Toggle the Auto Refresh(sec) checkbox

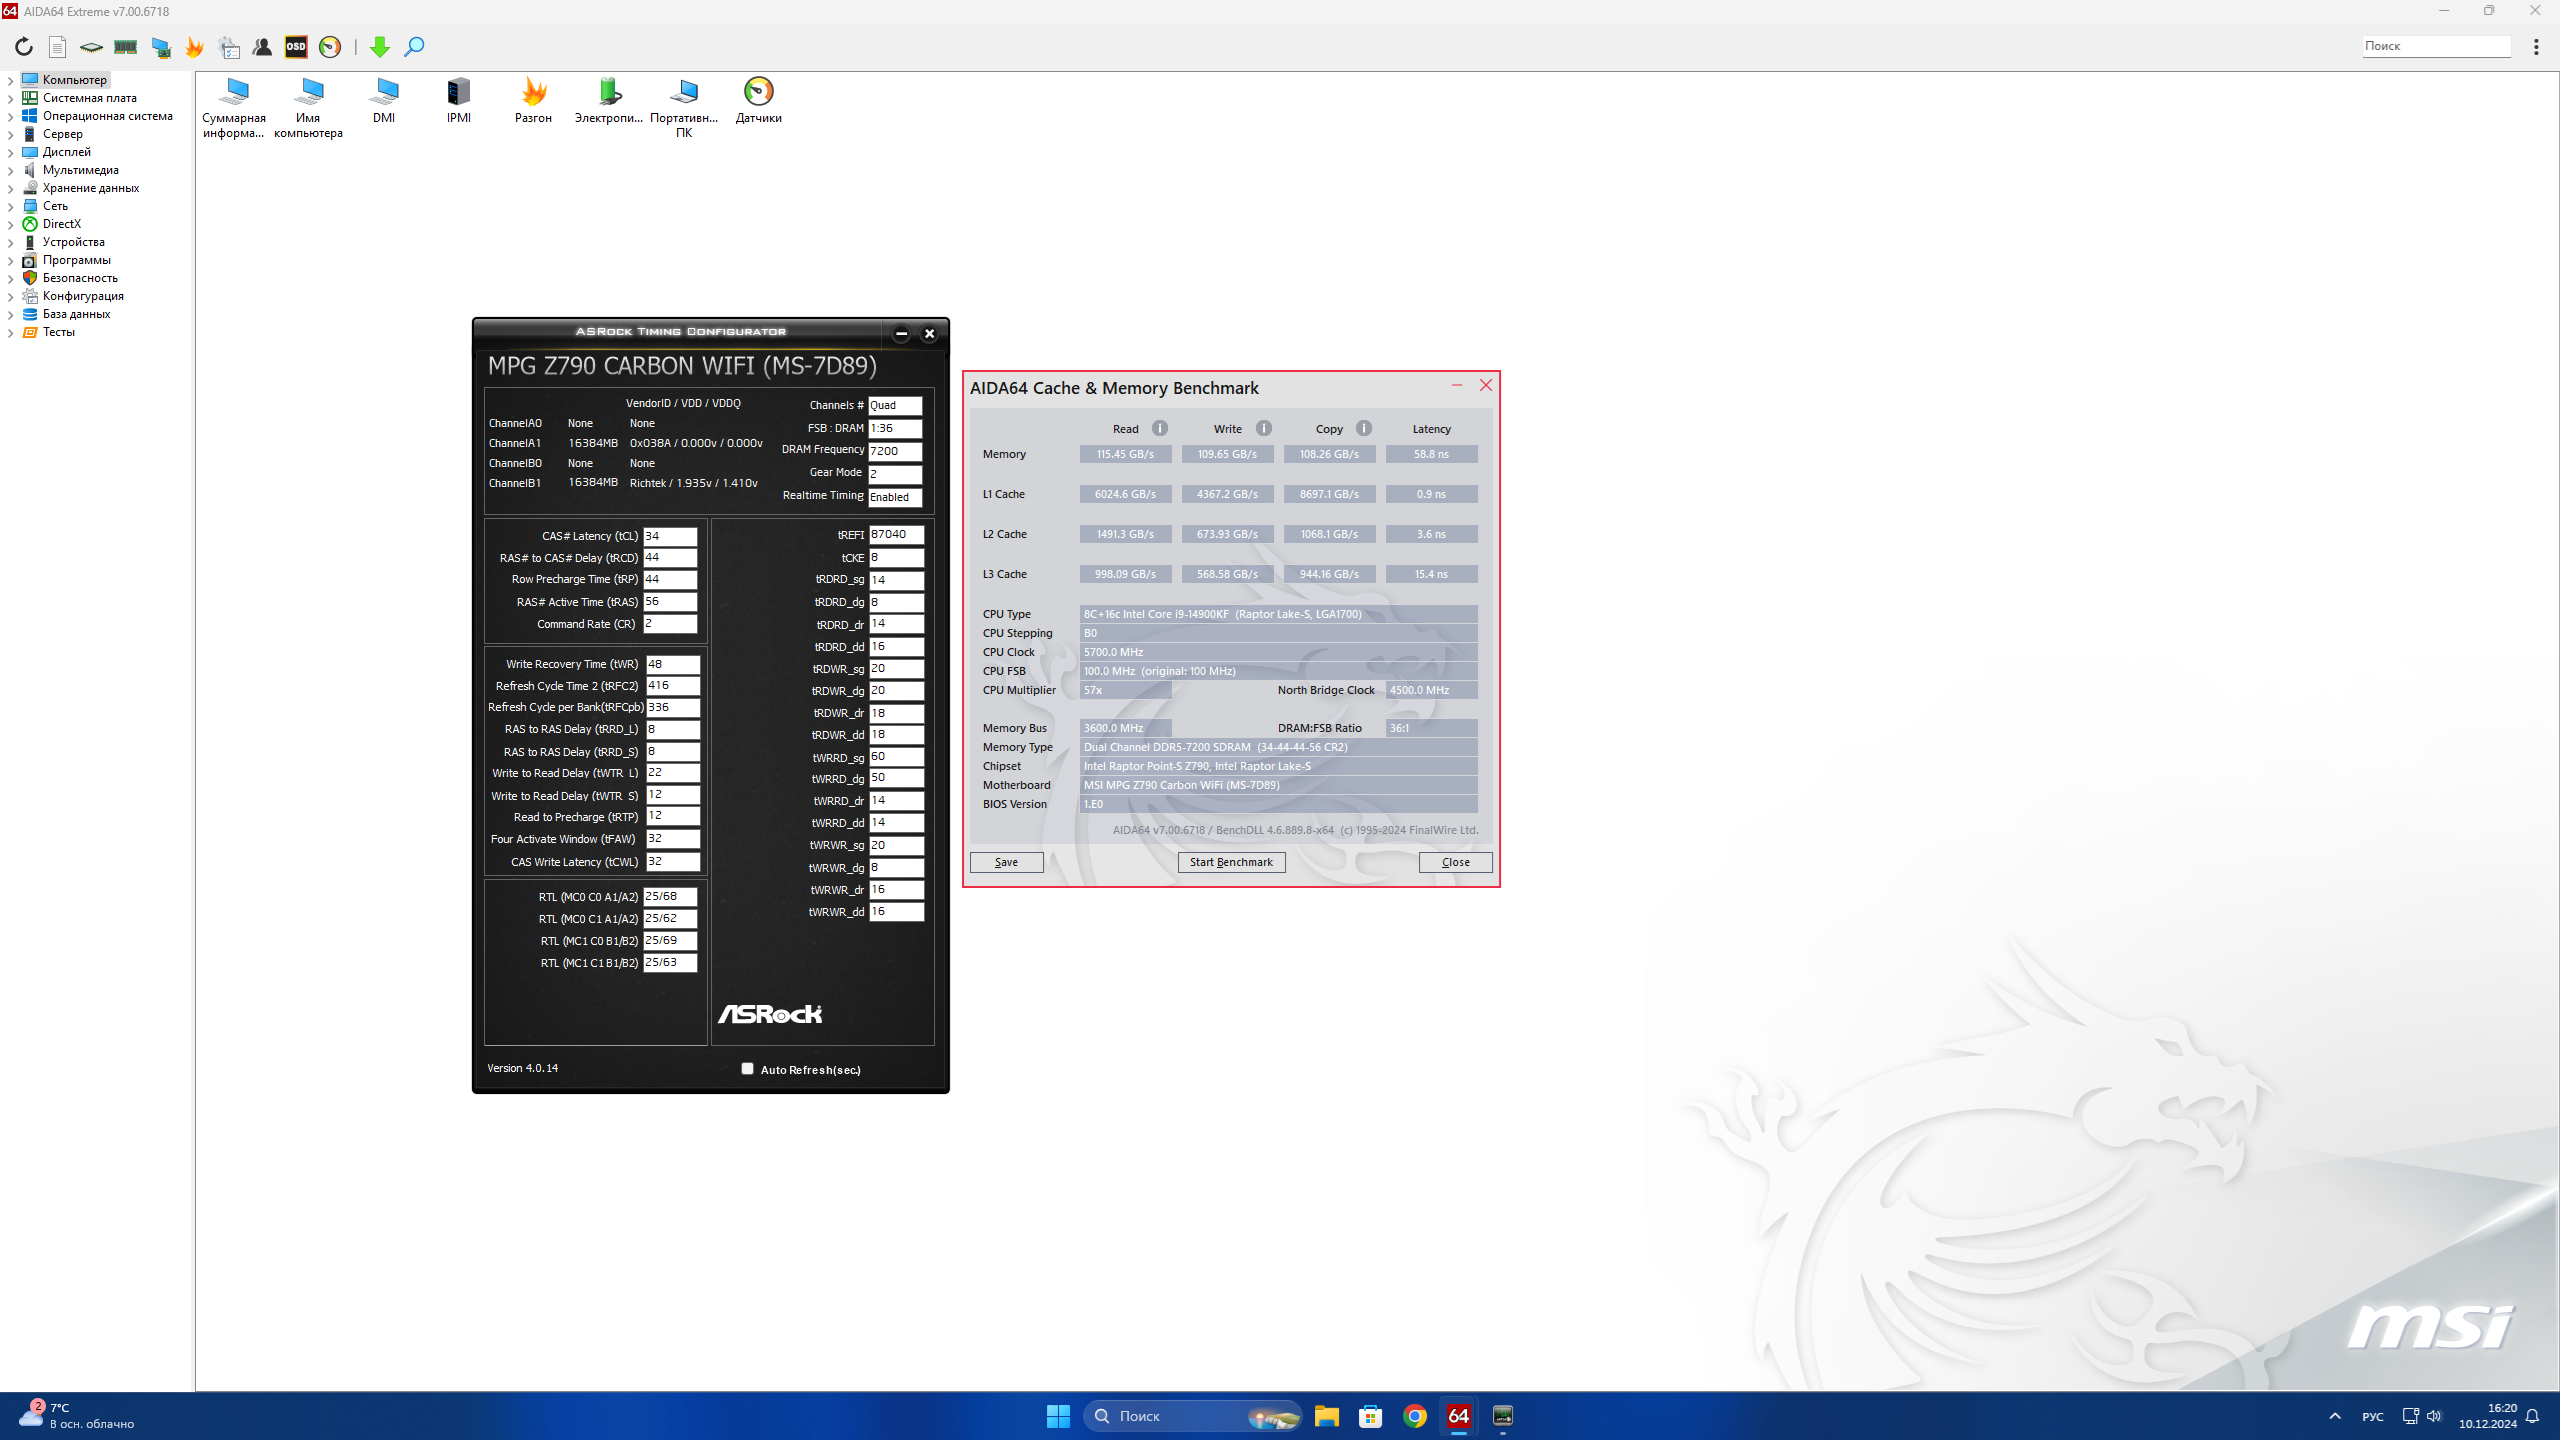[x=747, y=1068]
